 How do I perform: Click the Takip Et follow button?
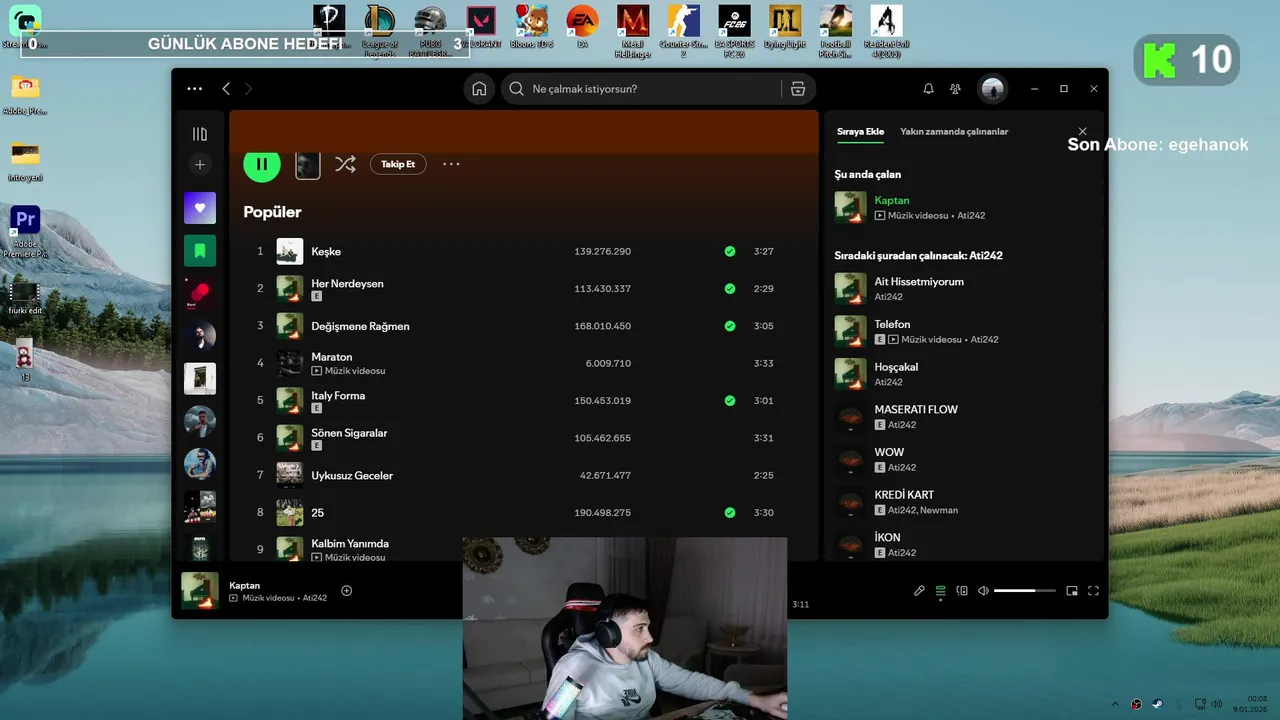coord(398,164)
